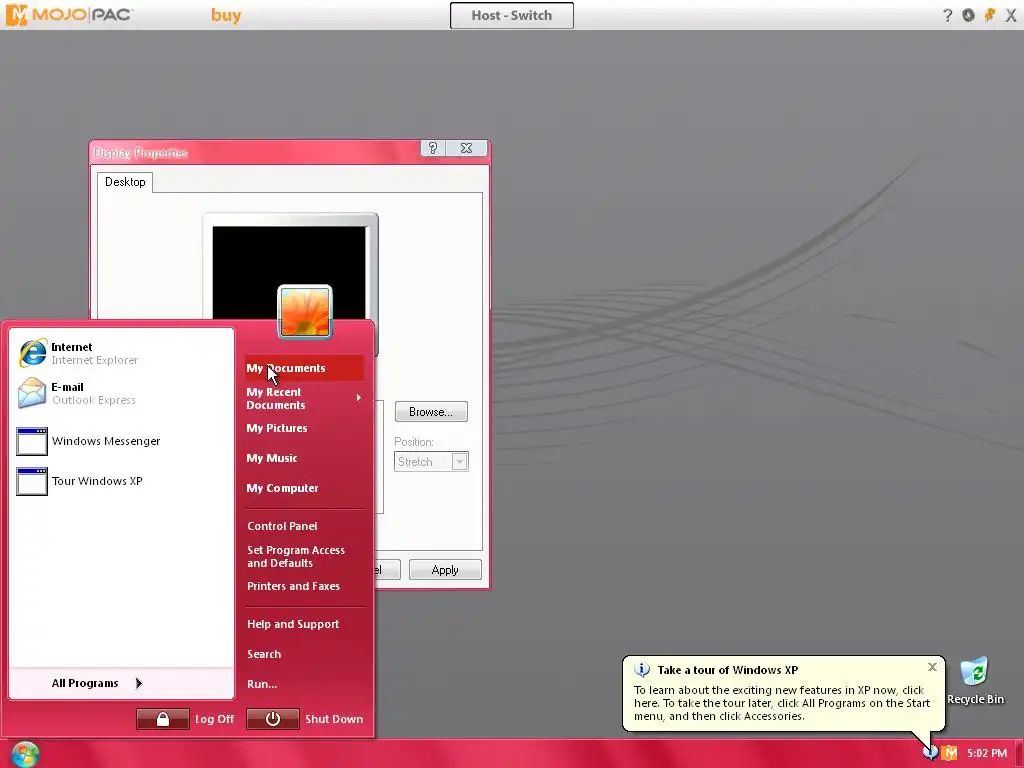Click the MojoPac logo icon

[16, 15]
